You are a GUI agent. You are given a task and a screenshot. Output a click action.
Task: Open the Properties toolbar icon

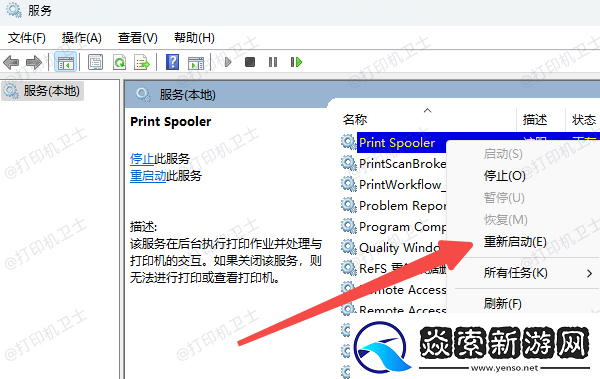coord(95,62)
